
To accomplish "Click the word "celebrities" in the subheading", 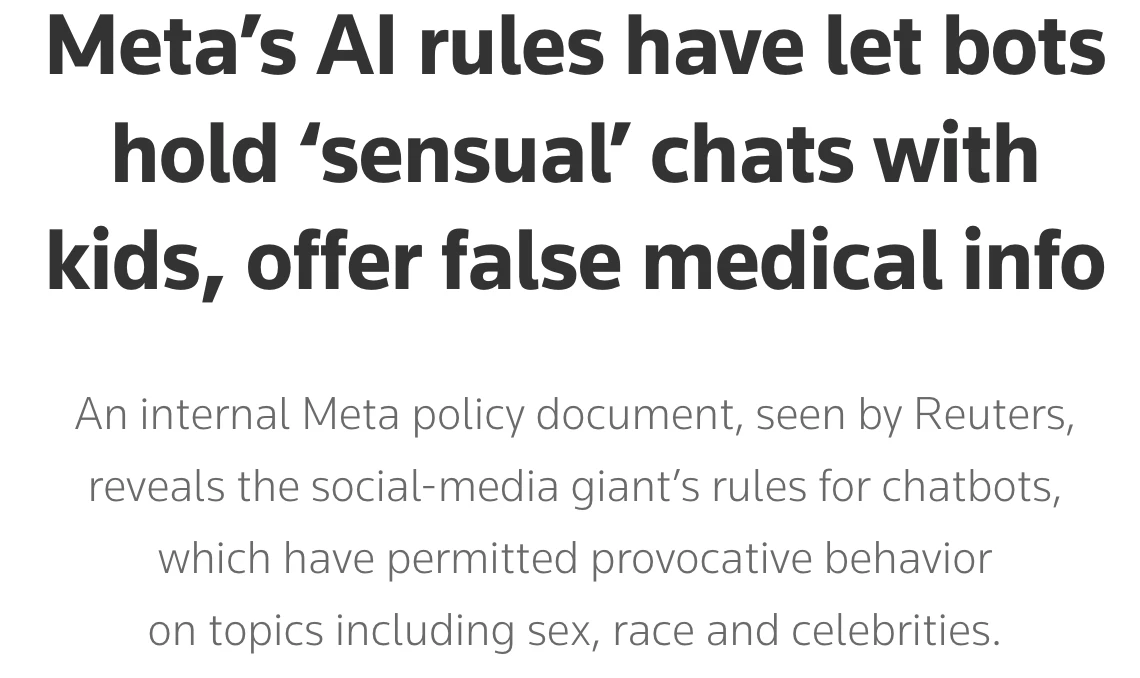I will tap(895, 631).
